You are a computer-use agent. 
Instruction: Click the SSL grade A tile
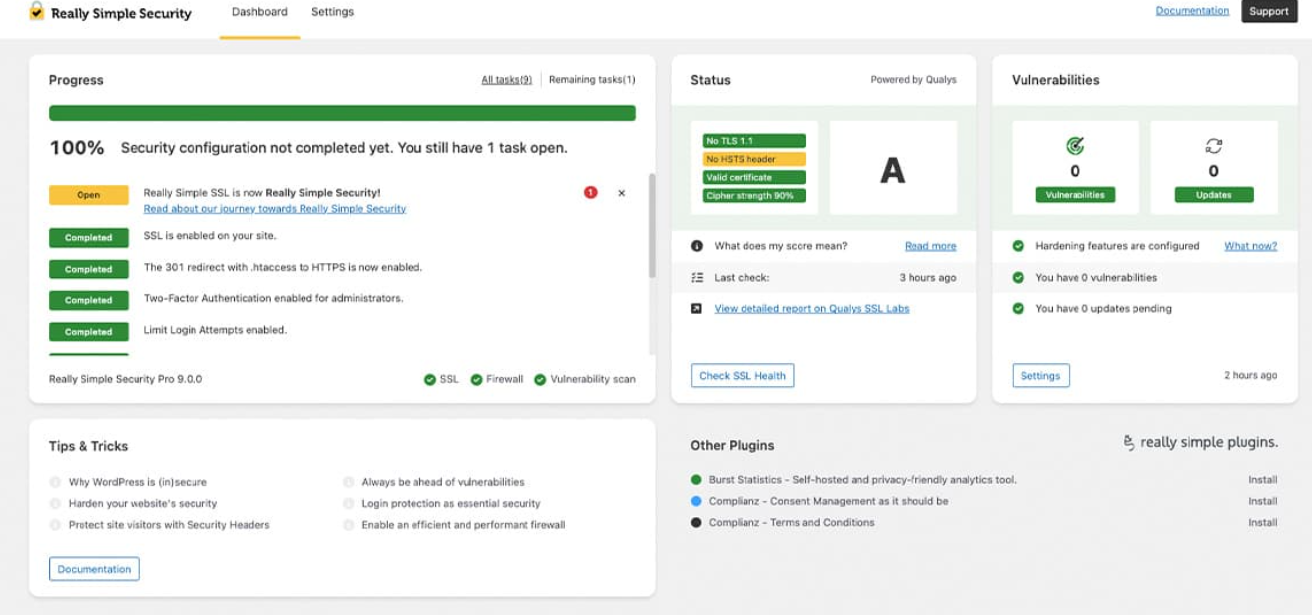[x=893, y=168]
